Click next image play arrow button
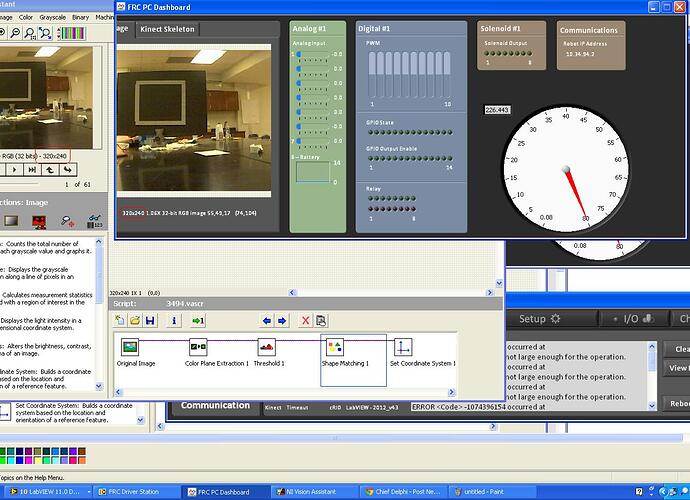 [14, 169]
